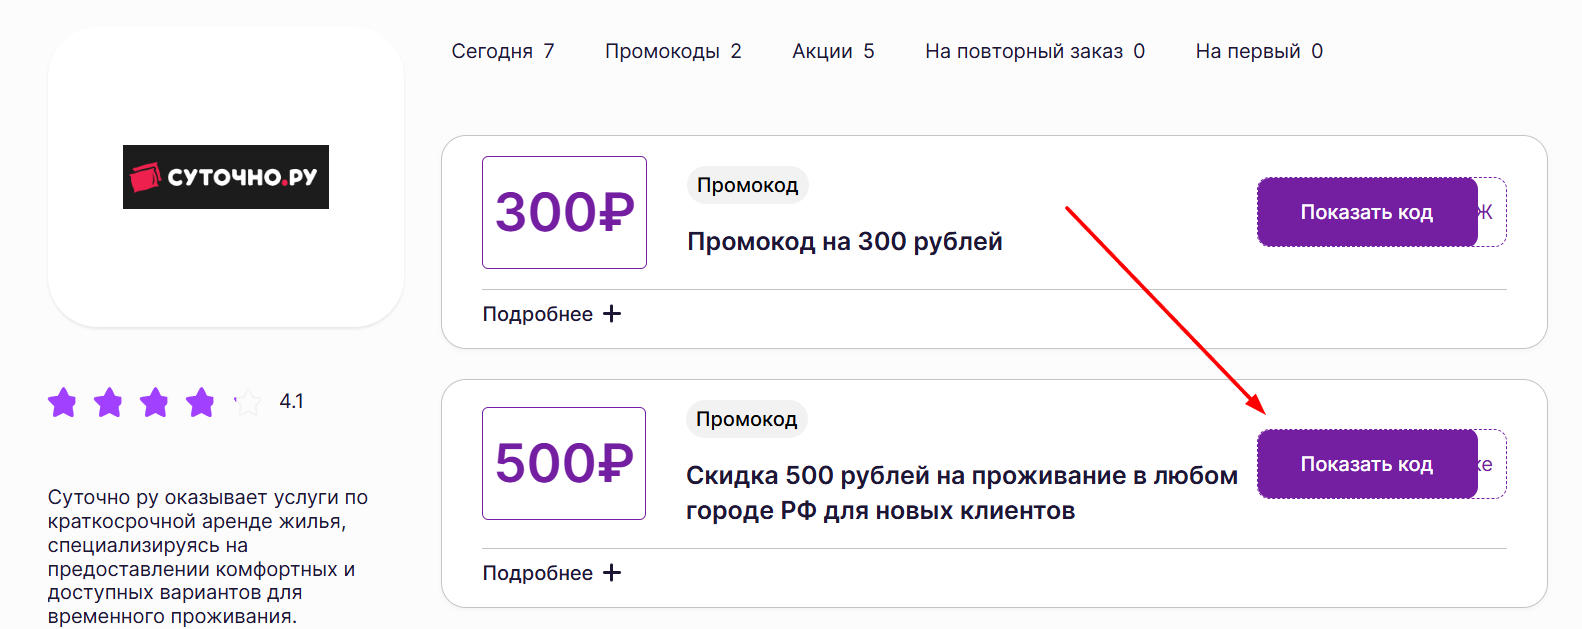Screen dimensions: 1582x629
Task: Click the plus icon next to second Подробнее
Action: 613,572
